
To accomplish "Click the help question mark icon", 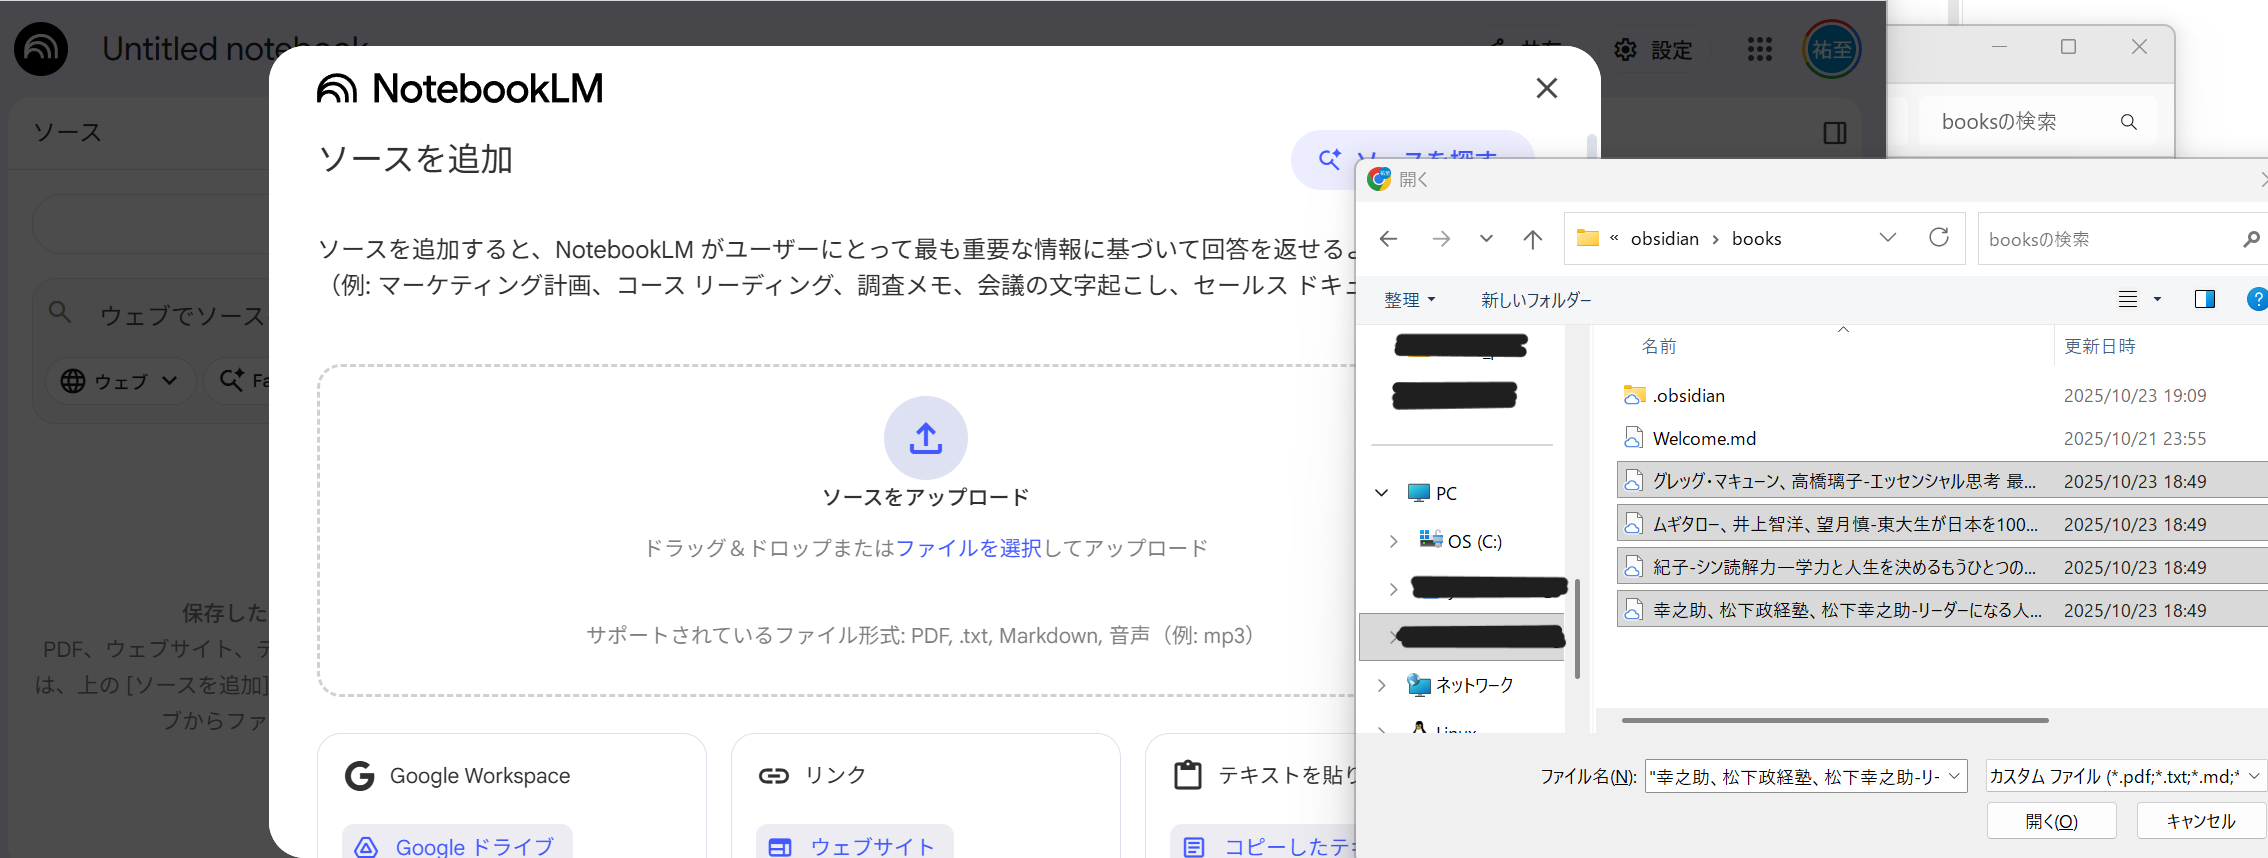I will [2256, 299].
